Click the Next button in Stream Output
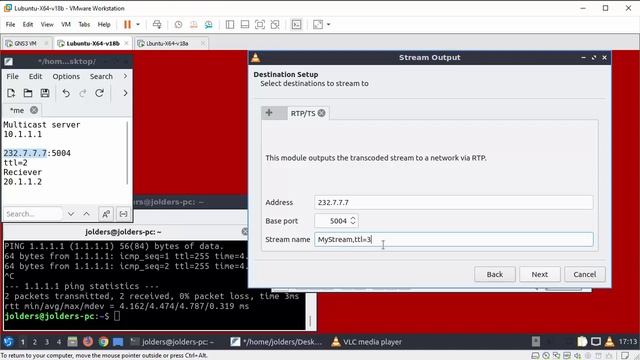The width and height of the screenshot is (640, 360). [x=540, y=274]
